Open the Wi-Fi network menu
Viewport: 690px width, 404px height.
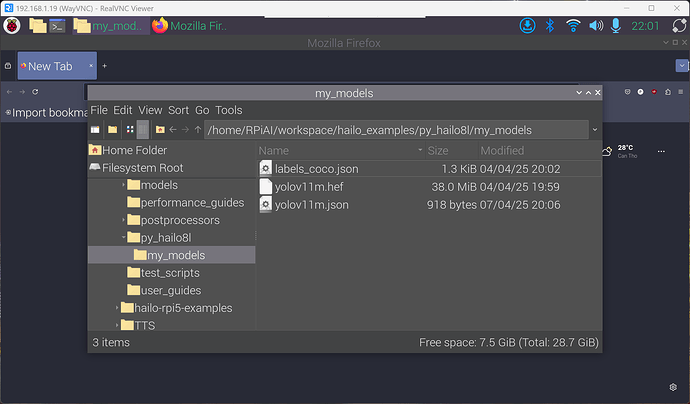573,25
